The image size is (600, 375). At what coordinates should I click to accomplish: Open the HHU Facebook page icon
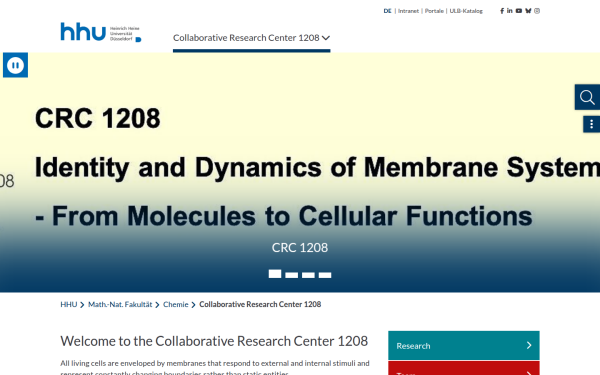(x=502, y=11)
